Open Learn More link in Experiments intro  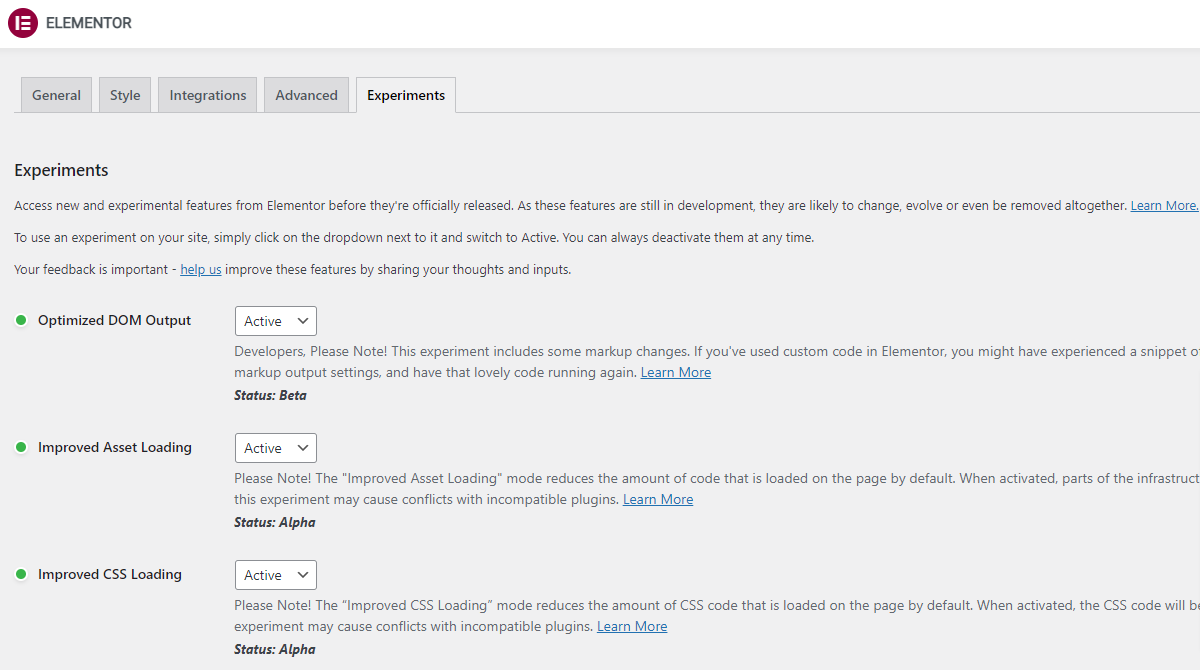point(1163,205)
